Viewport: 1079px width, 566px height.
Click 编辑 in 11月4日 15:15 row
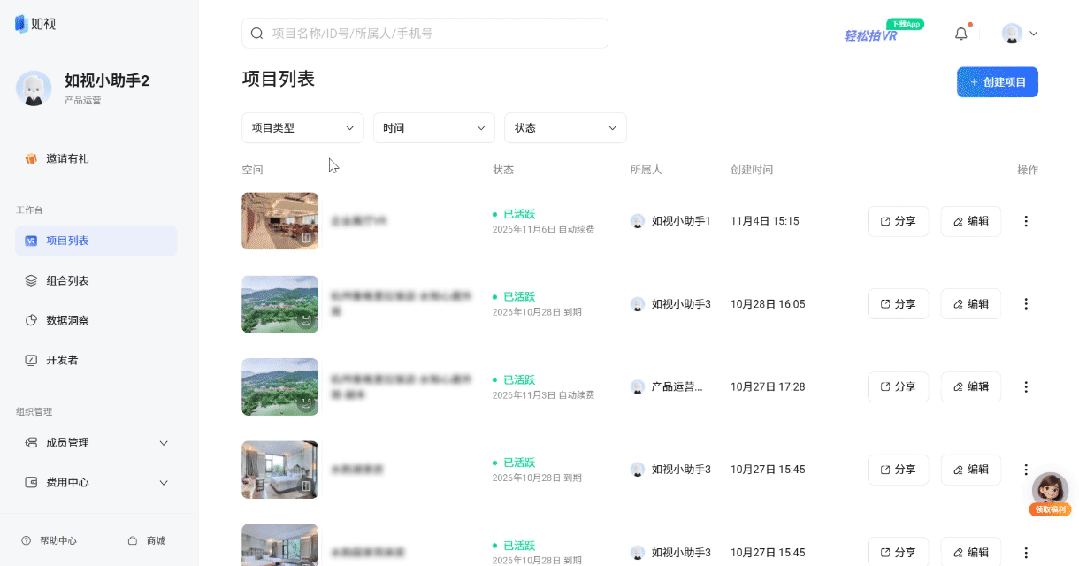pyautogui.click(x=970, y=221)
